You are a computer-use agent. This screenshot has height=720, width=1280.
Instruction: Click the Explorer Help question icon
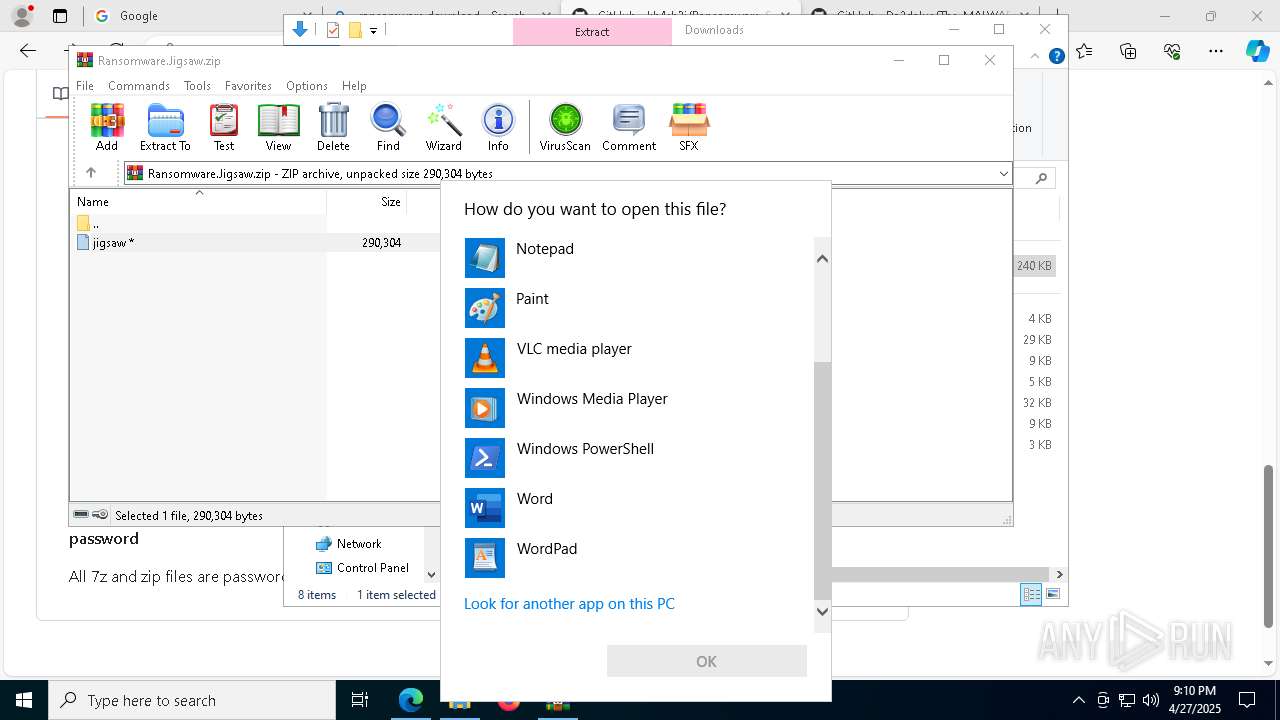[1056, 56]
